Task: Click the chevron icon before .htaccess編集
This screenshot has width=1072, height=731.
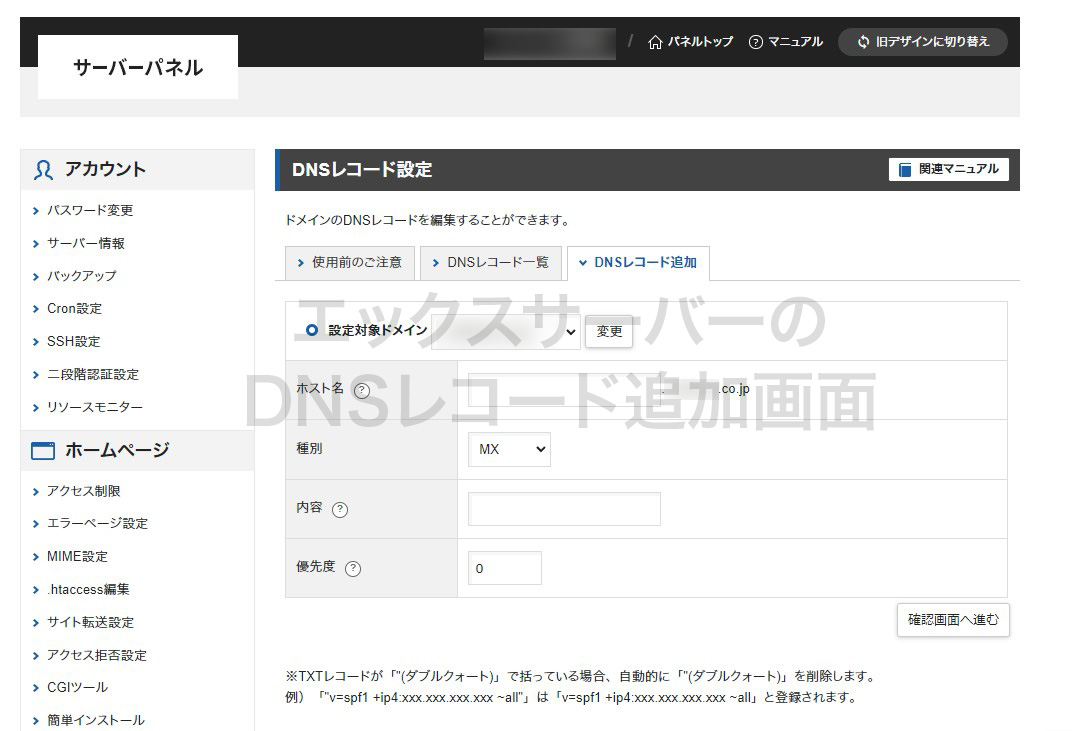Action: point(36,590)
